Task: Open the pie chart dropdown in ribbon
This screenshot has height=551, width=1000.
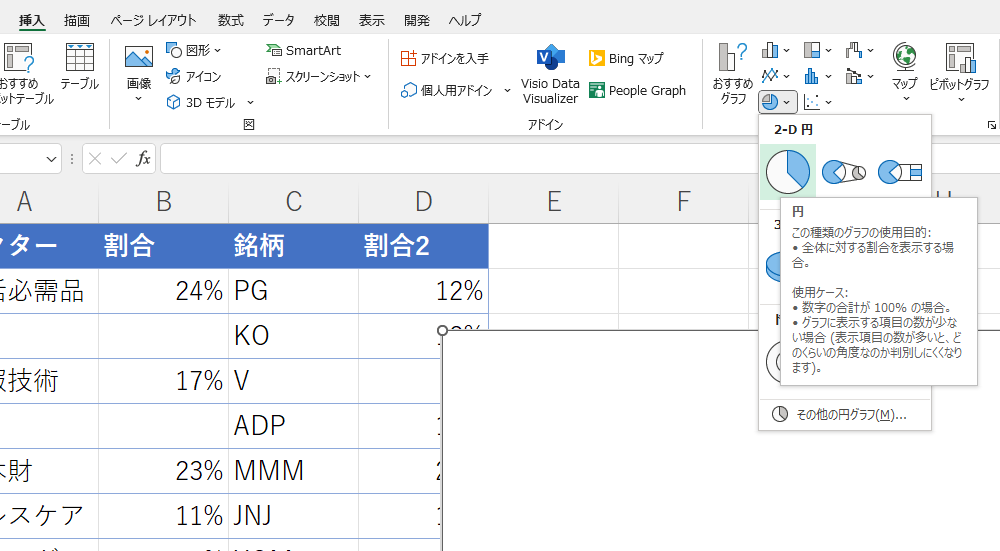Action: coord(777,101)
